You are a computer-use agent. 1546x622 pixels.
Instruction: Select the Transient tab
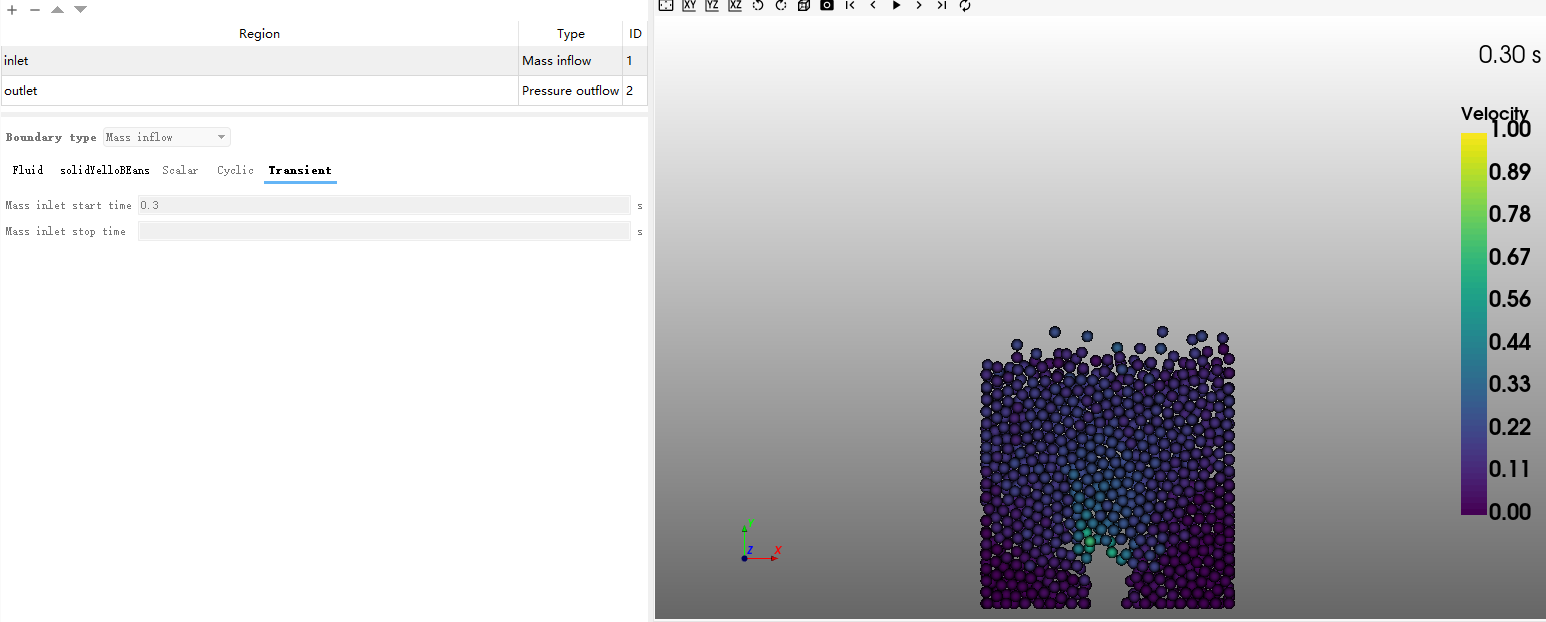tap(300, 170)
